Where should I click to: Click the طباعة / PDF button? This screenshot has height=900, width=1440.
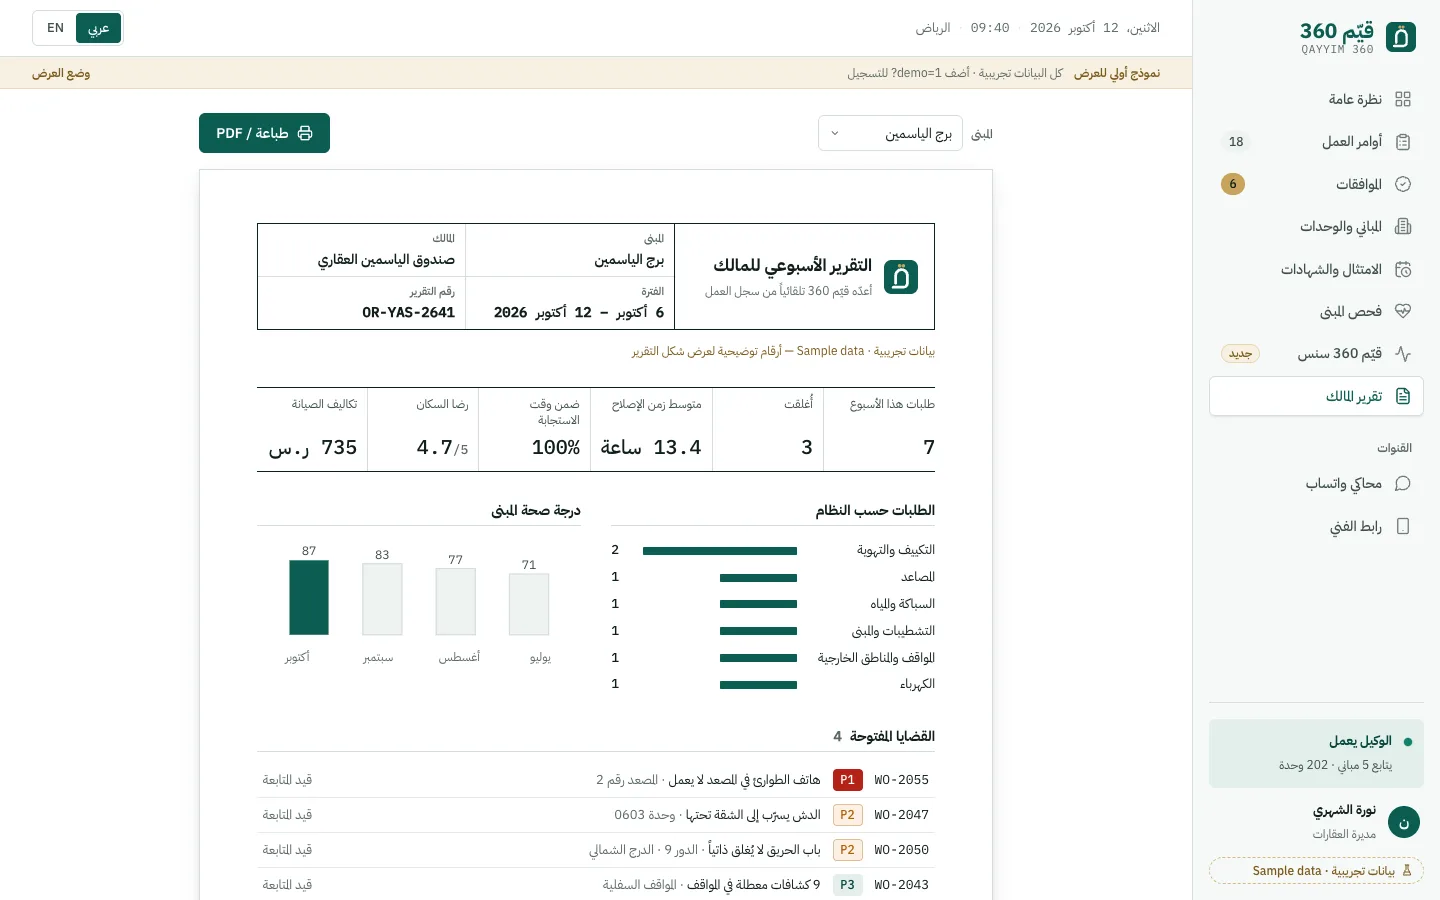tap(264, 133)
